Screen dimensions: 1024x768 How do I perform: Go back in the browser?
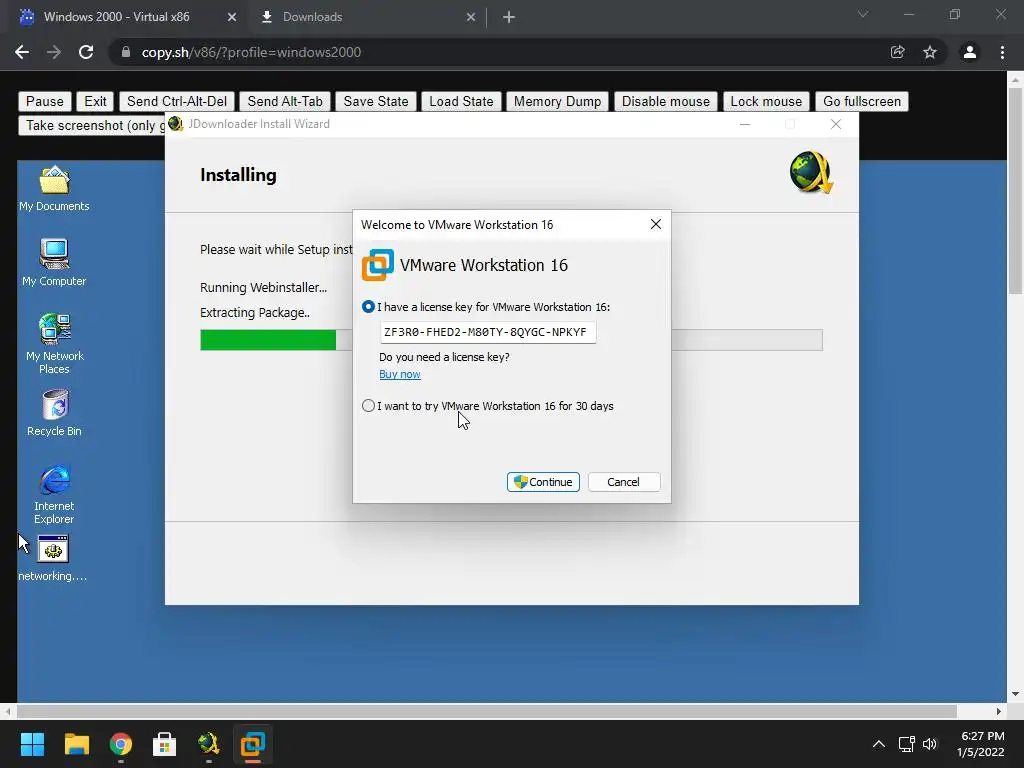tap(22, 52)
